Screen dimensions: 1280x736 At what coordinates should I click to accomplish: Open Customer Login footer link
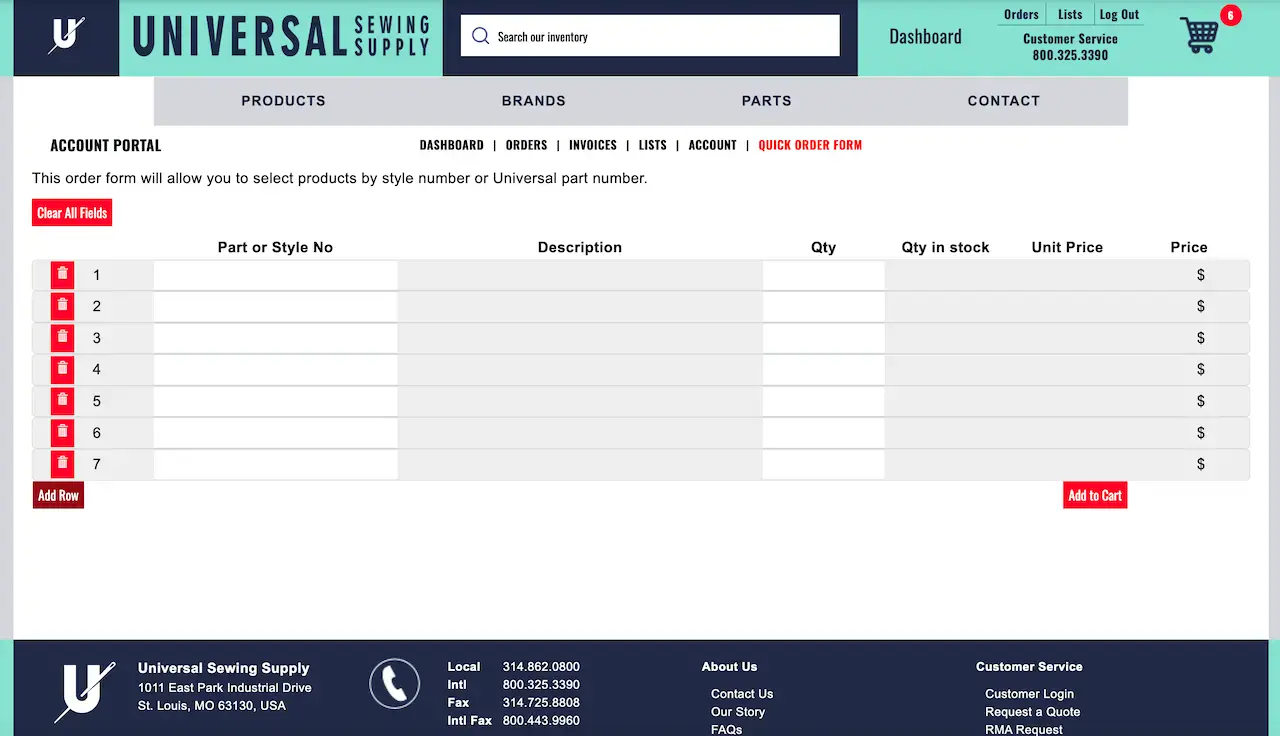[x=1029, y=694]
